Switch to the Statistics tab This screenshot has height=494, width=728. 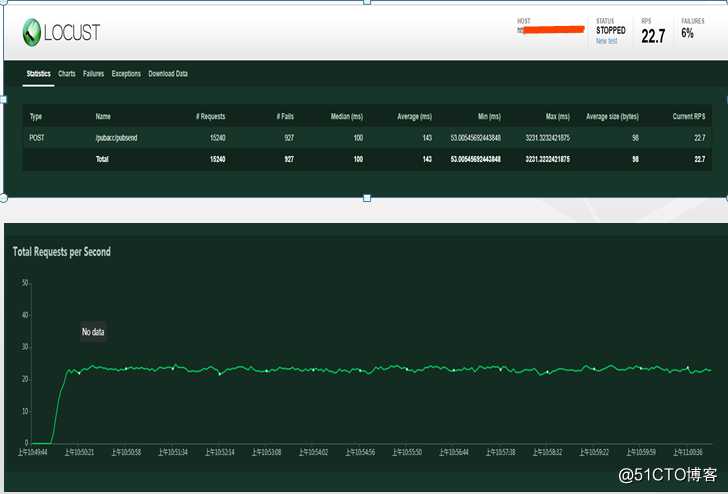tap(39, 74)
